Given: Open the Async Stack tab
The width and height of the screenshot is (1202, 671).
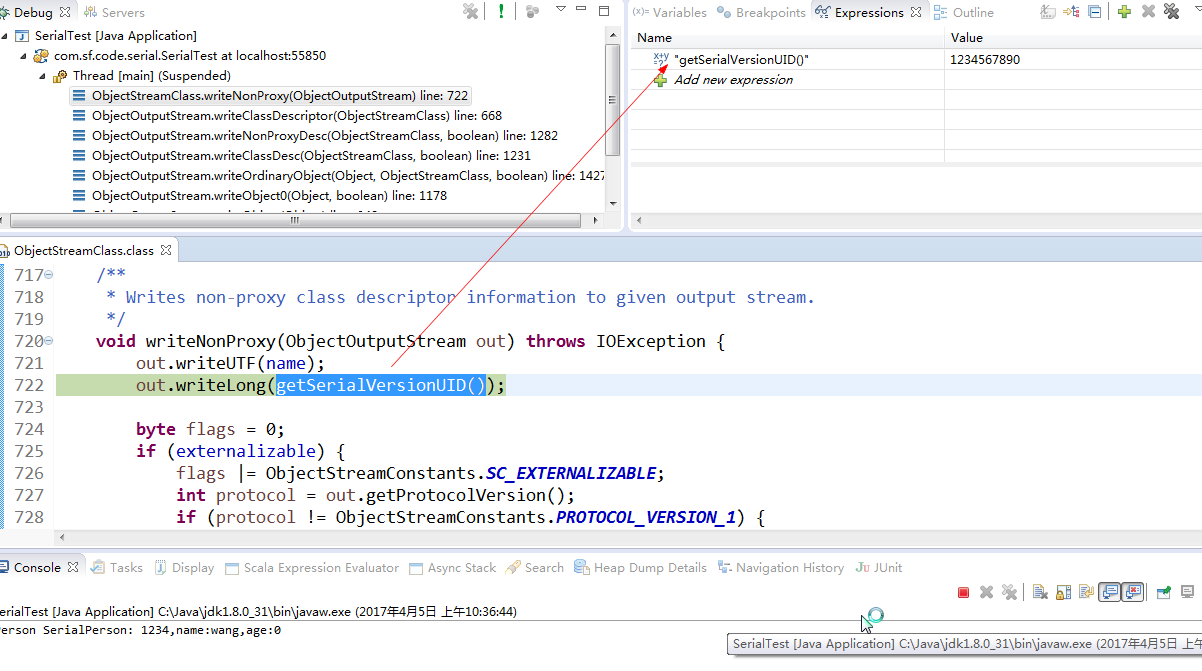Looking at the screenshot, I should click(x=452, y=567).
